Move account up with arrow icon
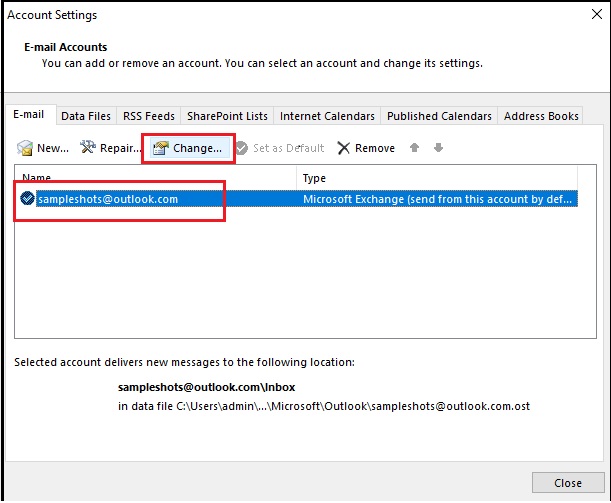Image resolution: width=611 pixels, height=503 pixels. (x=415, y=148)
